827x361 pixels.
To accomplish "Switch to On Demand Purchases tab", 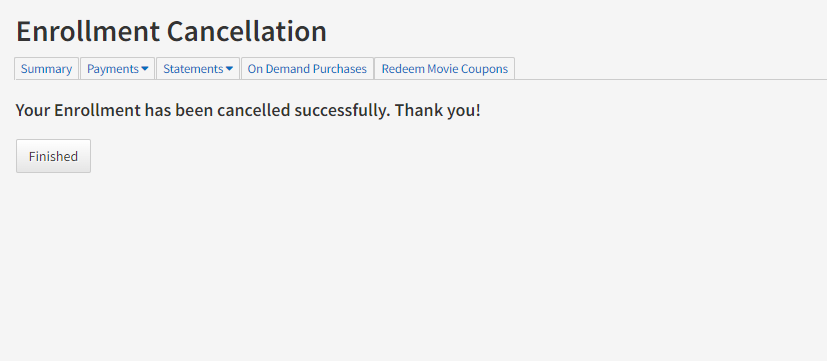I will 307,69.
